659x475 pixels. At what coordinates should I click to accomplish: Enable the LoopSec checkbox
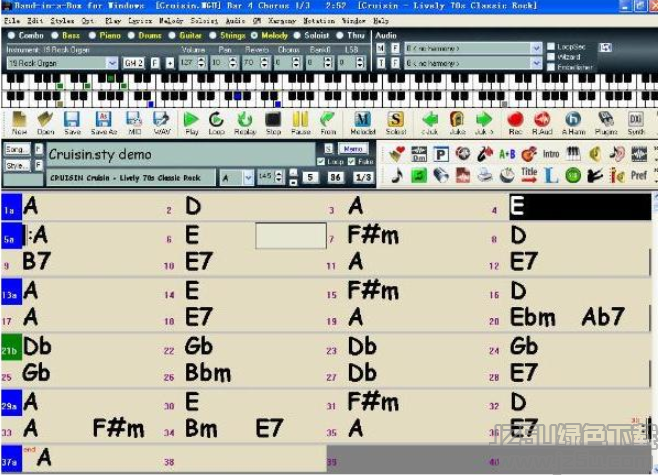pos(551,47)
